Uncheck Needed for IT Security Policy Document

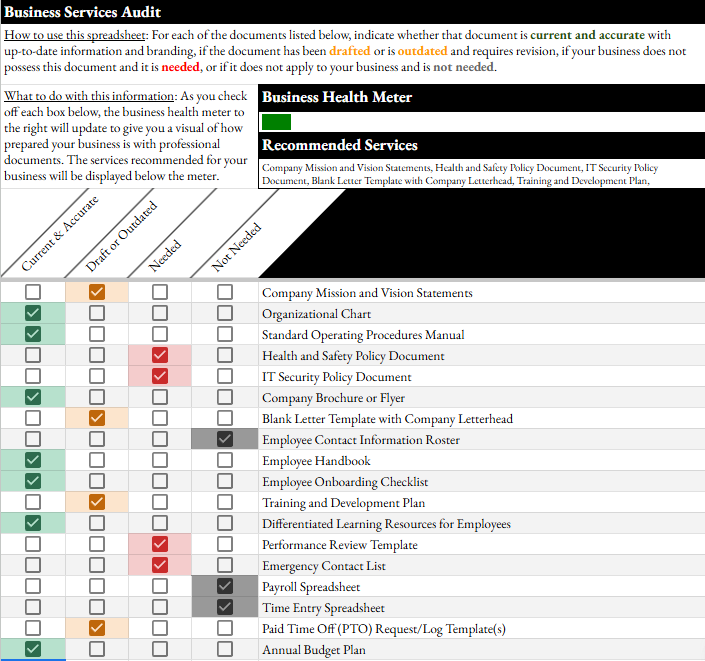[x=160, y=376]
